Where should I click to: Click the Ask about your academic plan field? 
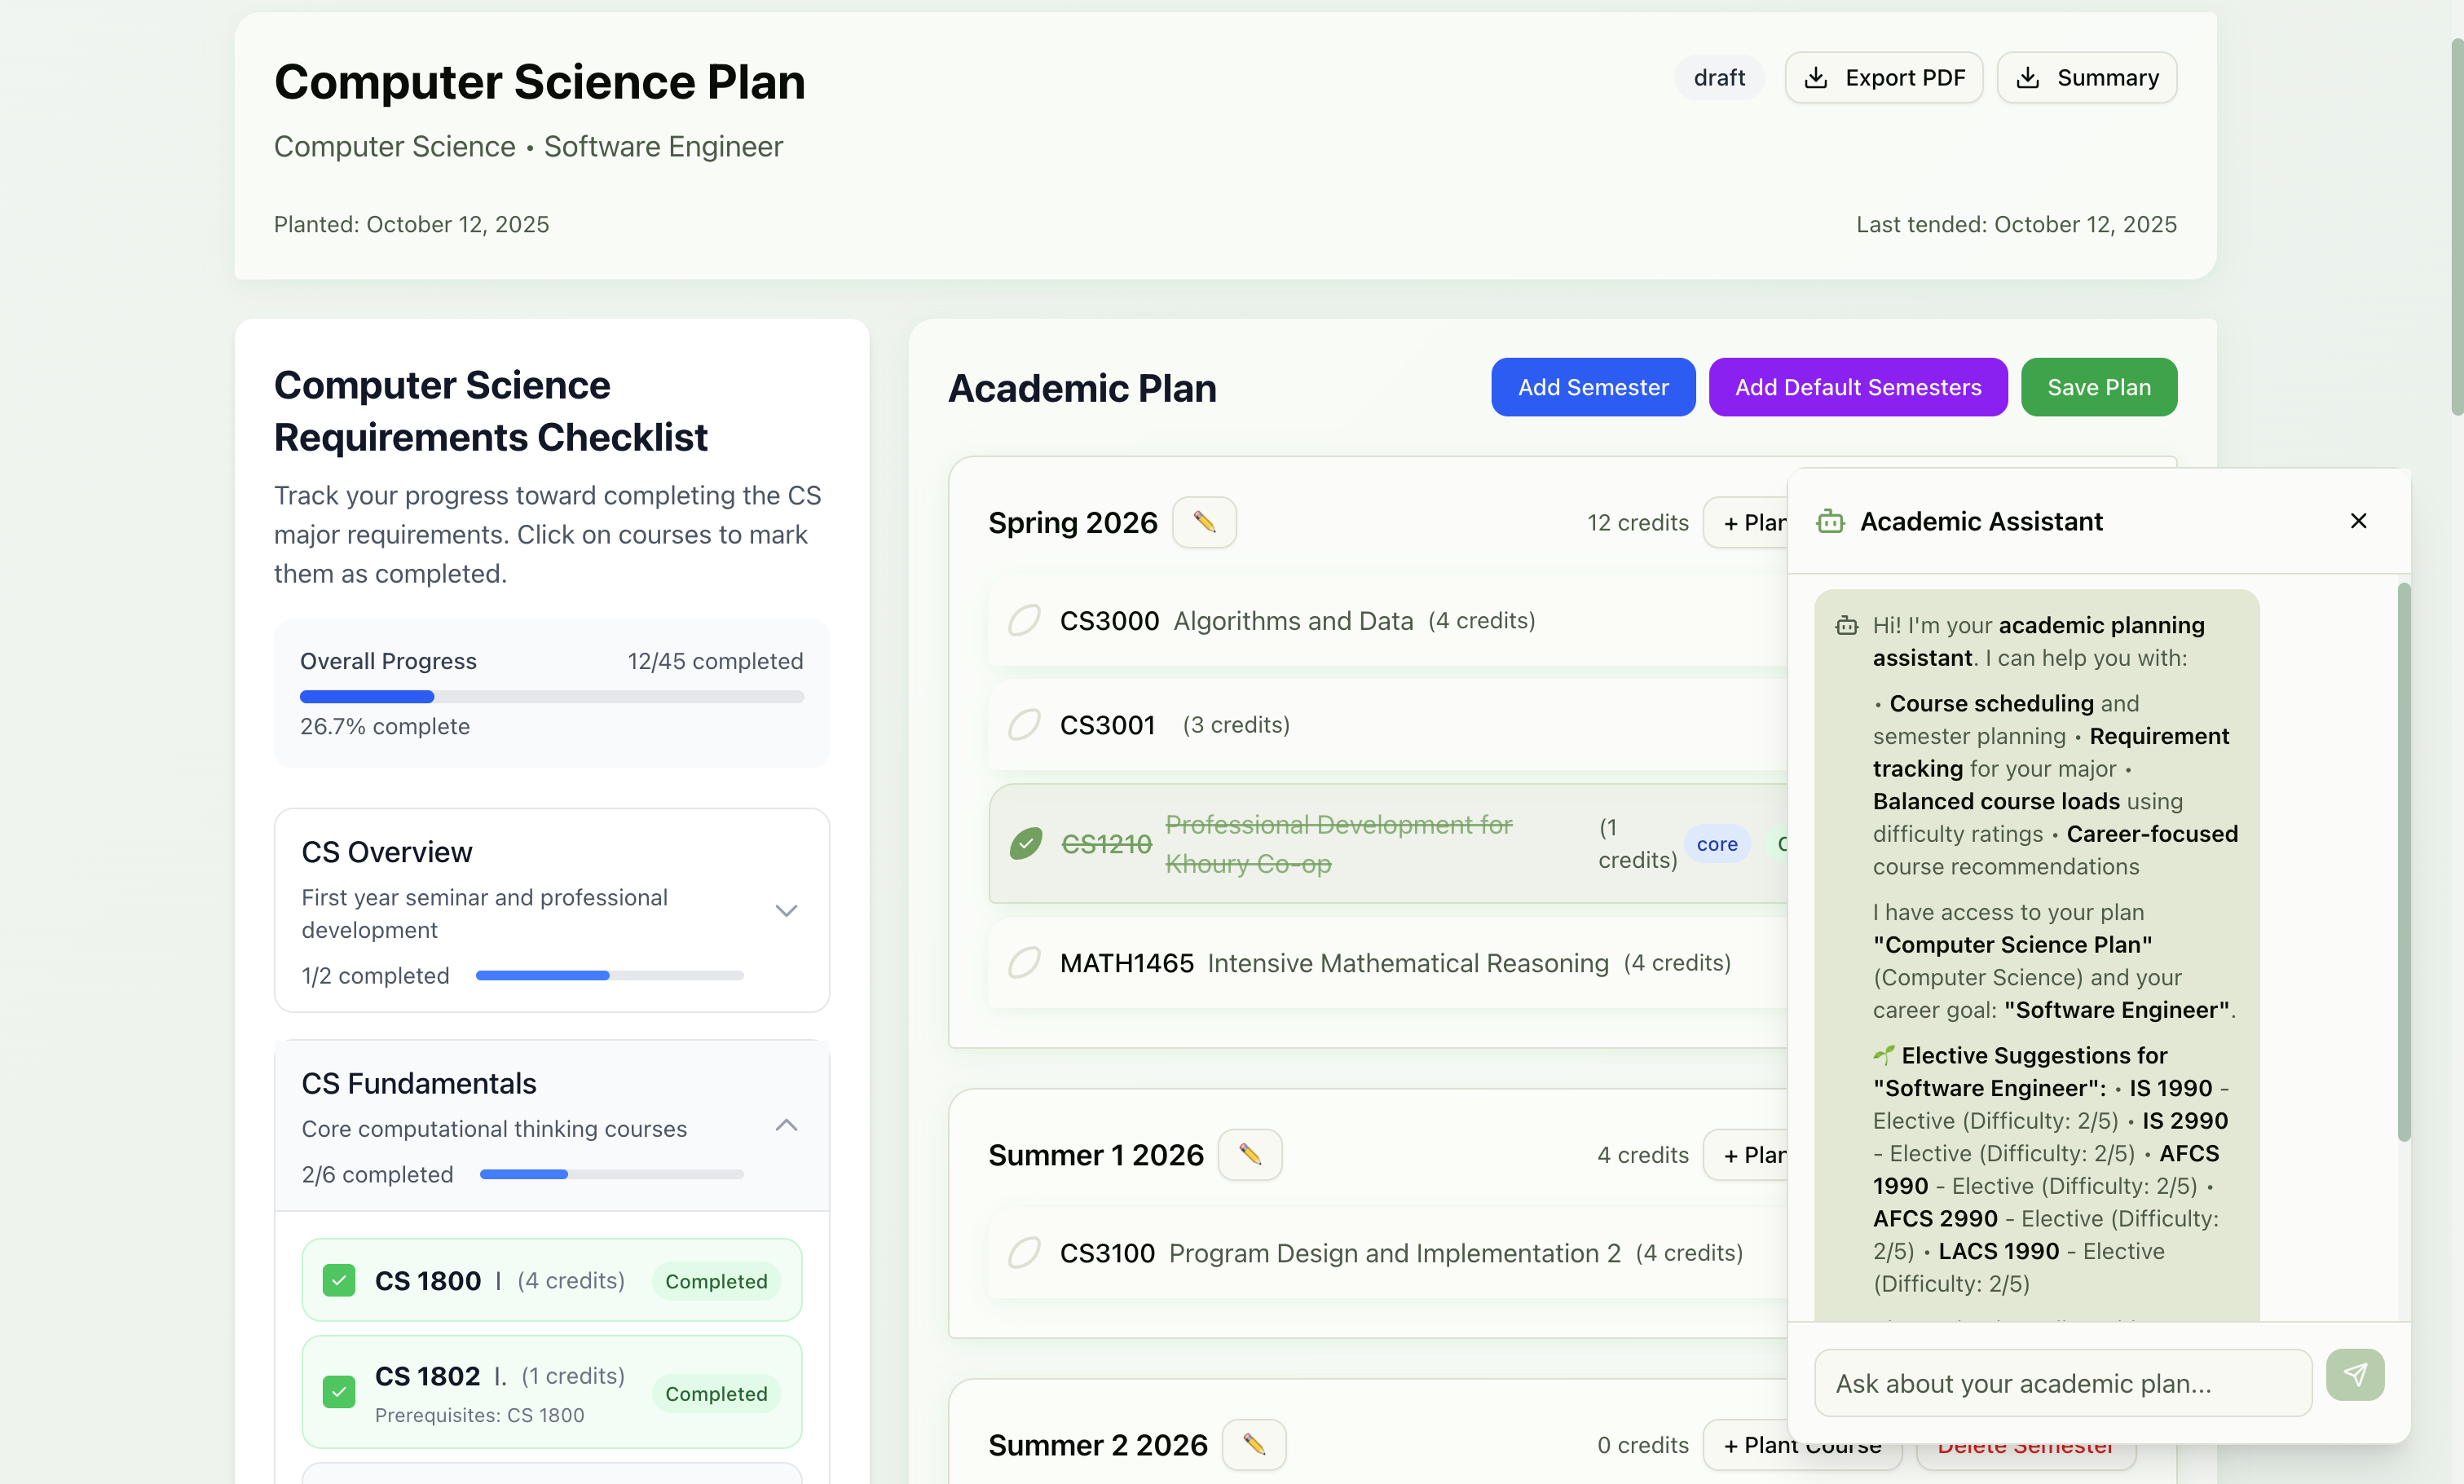click(x=2062, y=1383)
